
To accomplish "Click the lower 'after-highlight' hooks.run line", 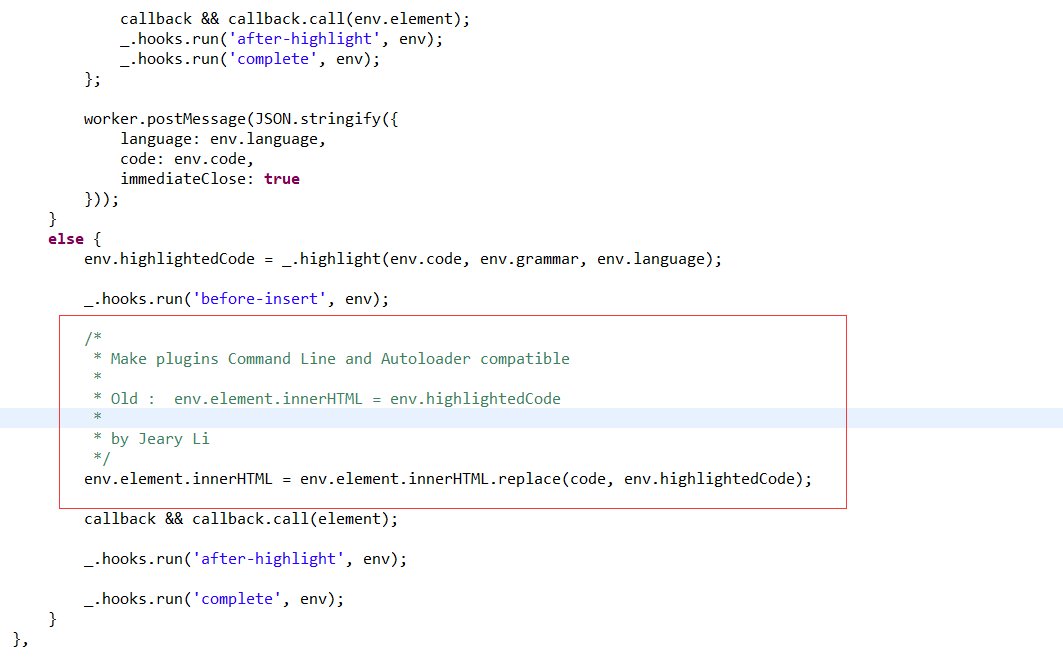I will point(245,559).
